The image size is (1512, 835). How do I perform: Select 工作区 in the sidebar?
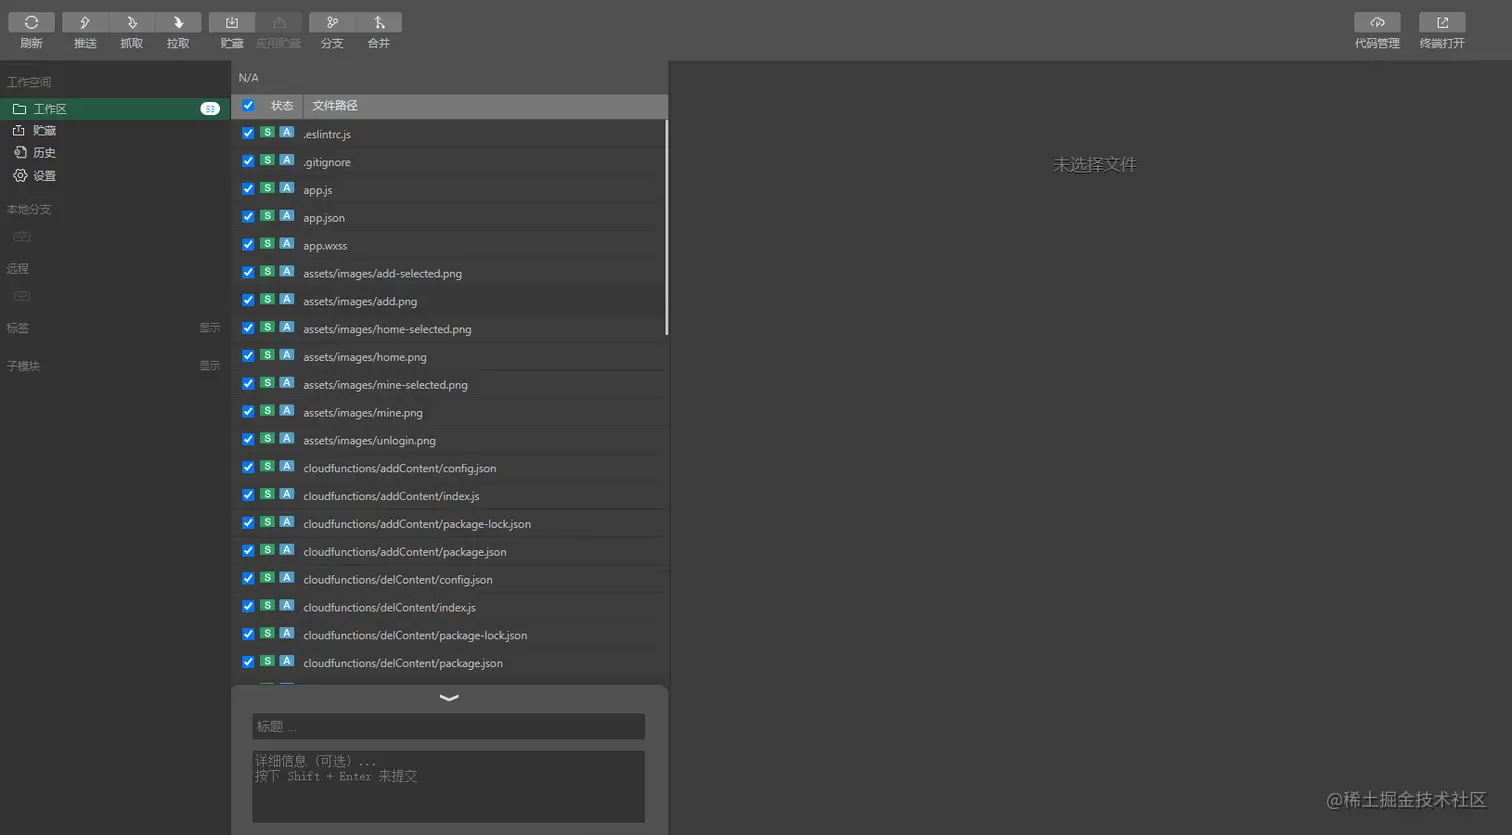115,108
